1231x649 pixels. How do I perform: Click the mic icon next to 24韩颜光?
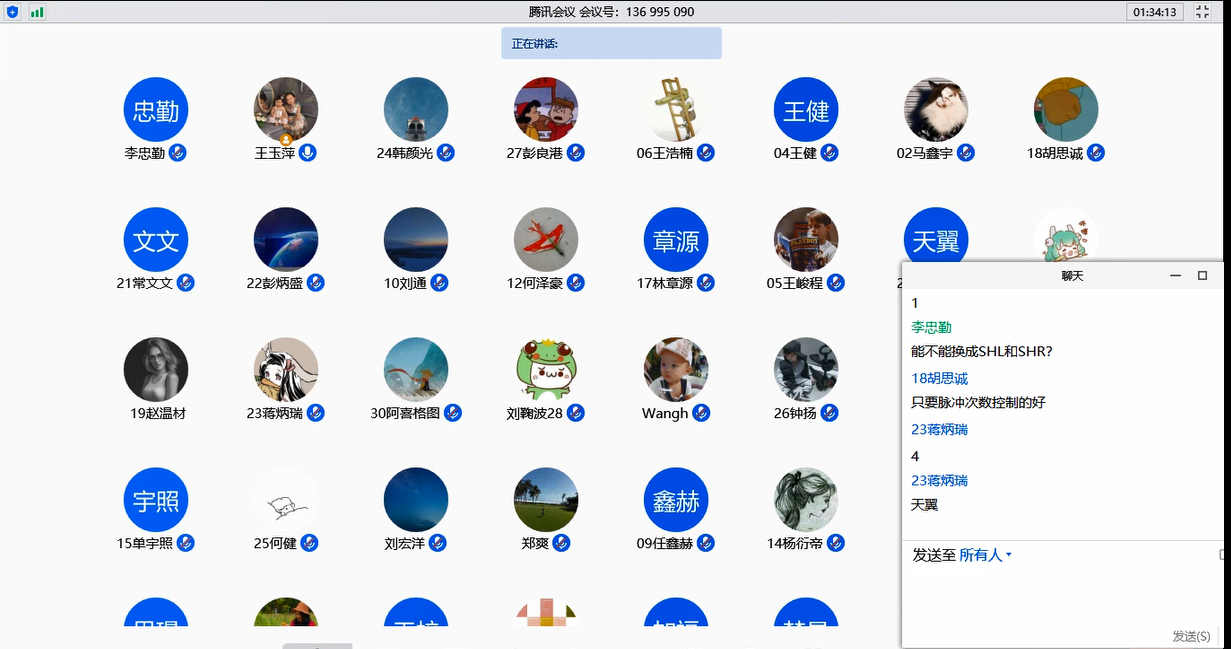[x=446, y=153]
